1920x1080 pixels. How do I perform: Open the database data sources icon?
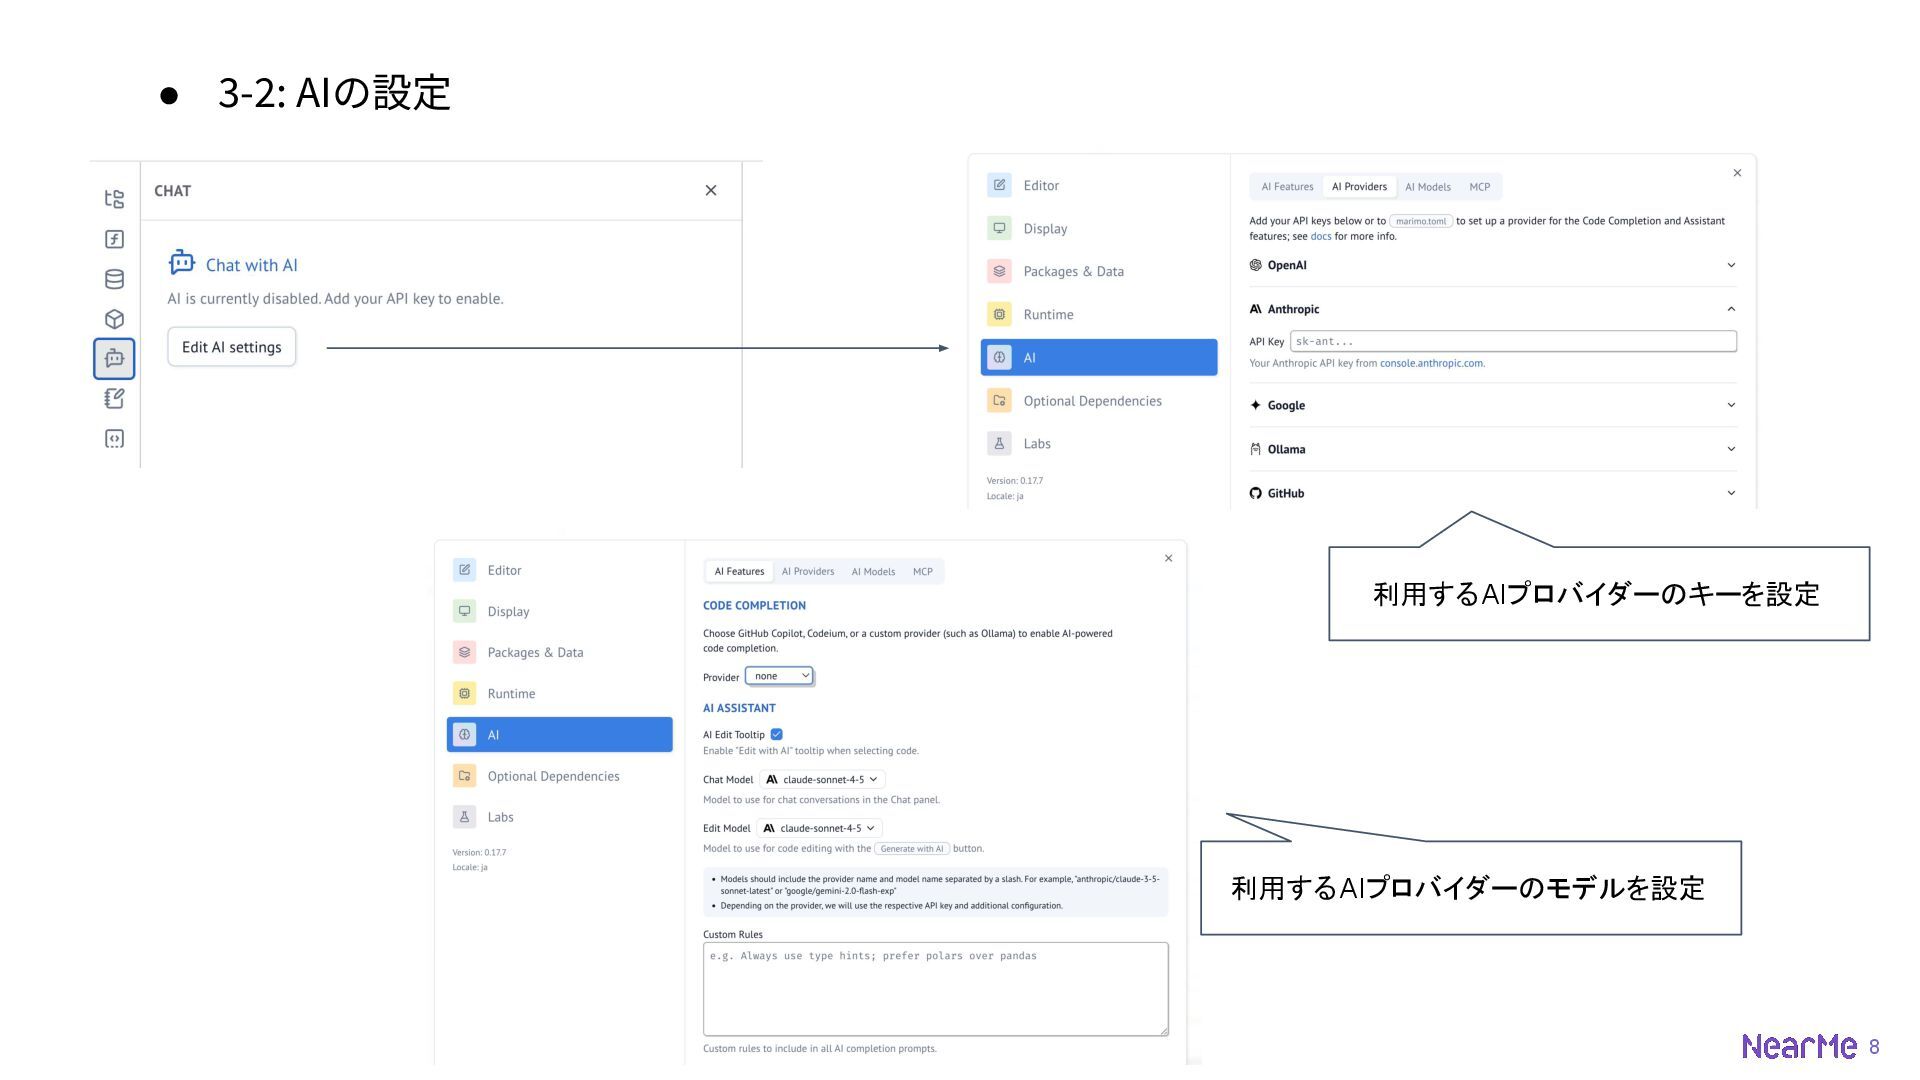point(114,279)
